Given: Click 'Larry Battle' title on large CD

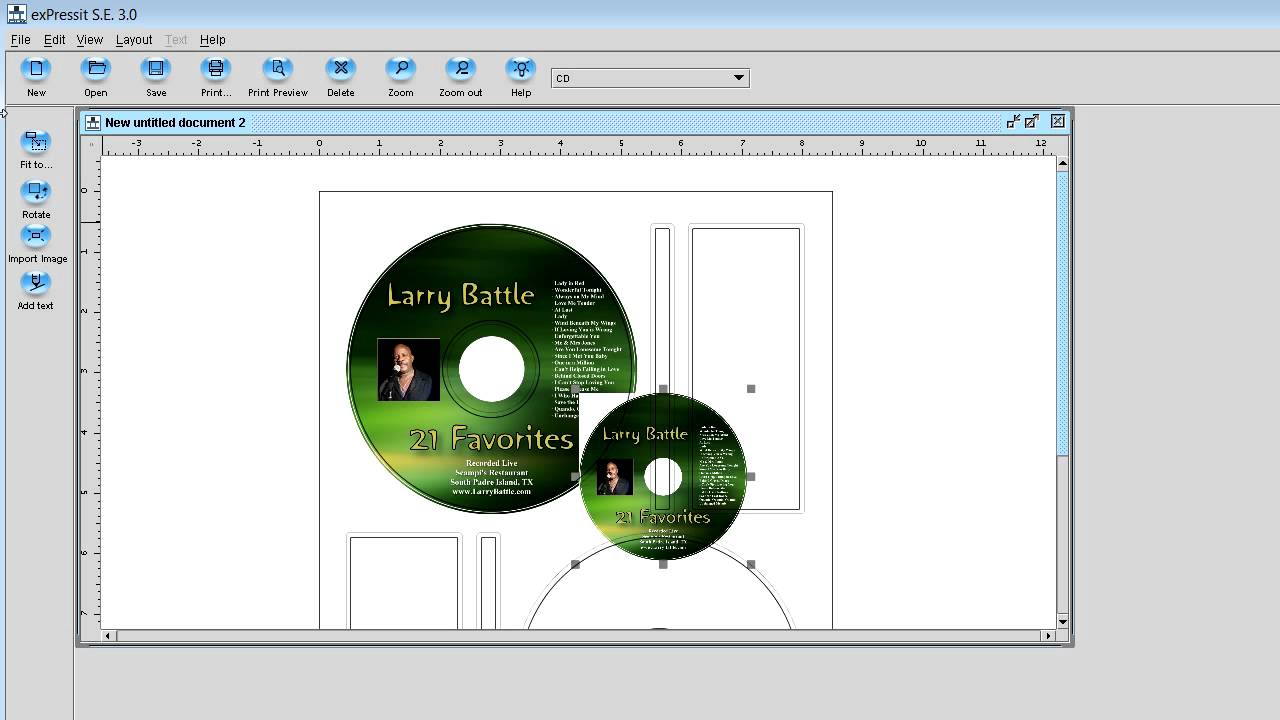Looking at the screenshot, I should pyautogui.click(x=461, y=295).
